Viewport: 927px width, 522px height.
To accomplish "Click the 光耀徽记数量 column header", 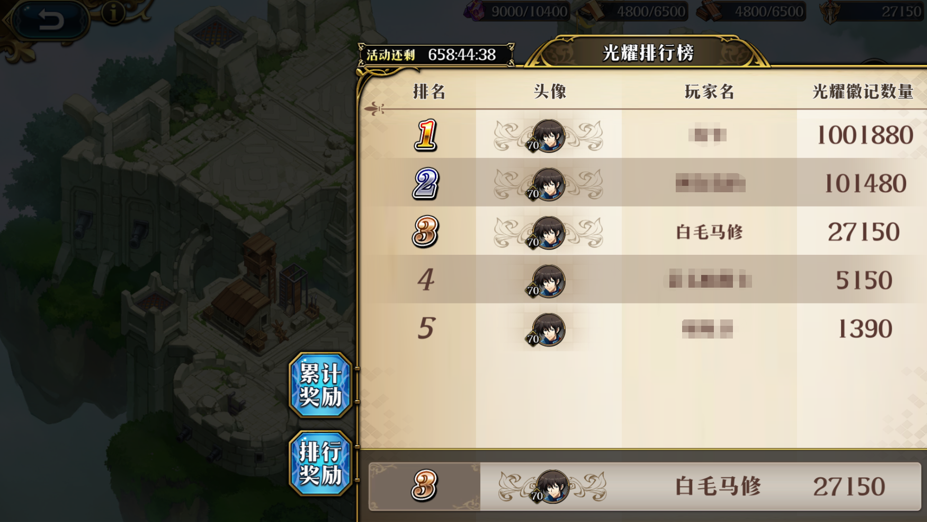I will [x=863, y=92].
